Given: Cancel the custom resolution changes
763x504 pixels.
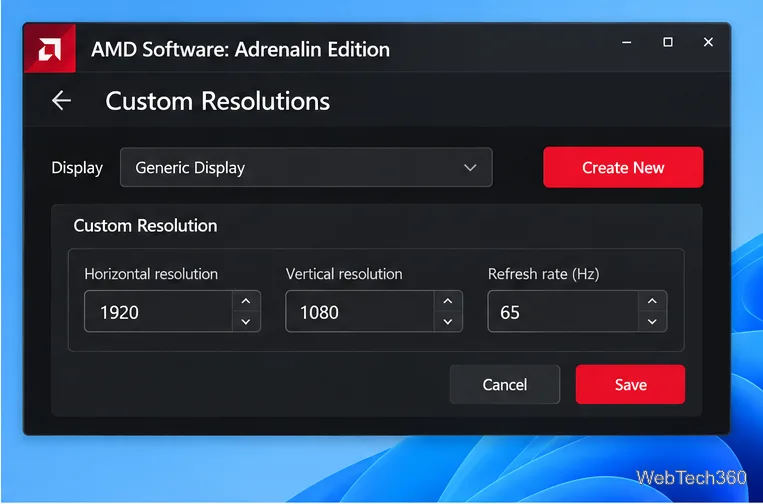Looking at the screenshot, I should (505, 384).
